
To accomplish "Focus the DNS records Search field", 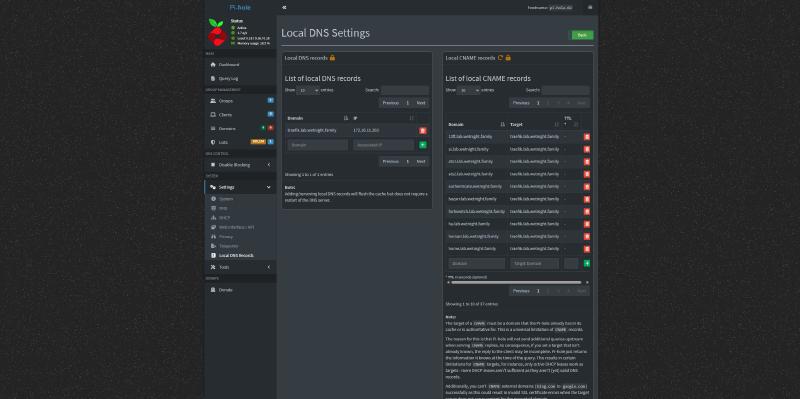I will [x=405, y=90].
